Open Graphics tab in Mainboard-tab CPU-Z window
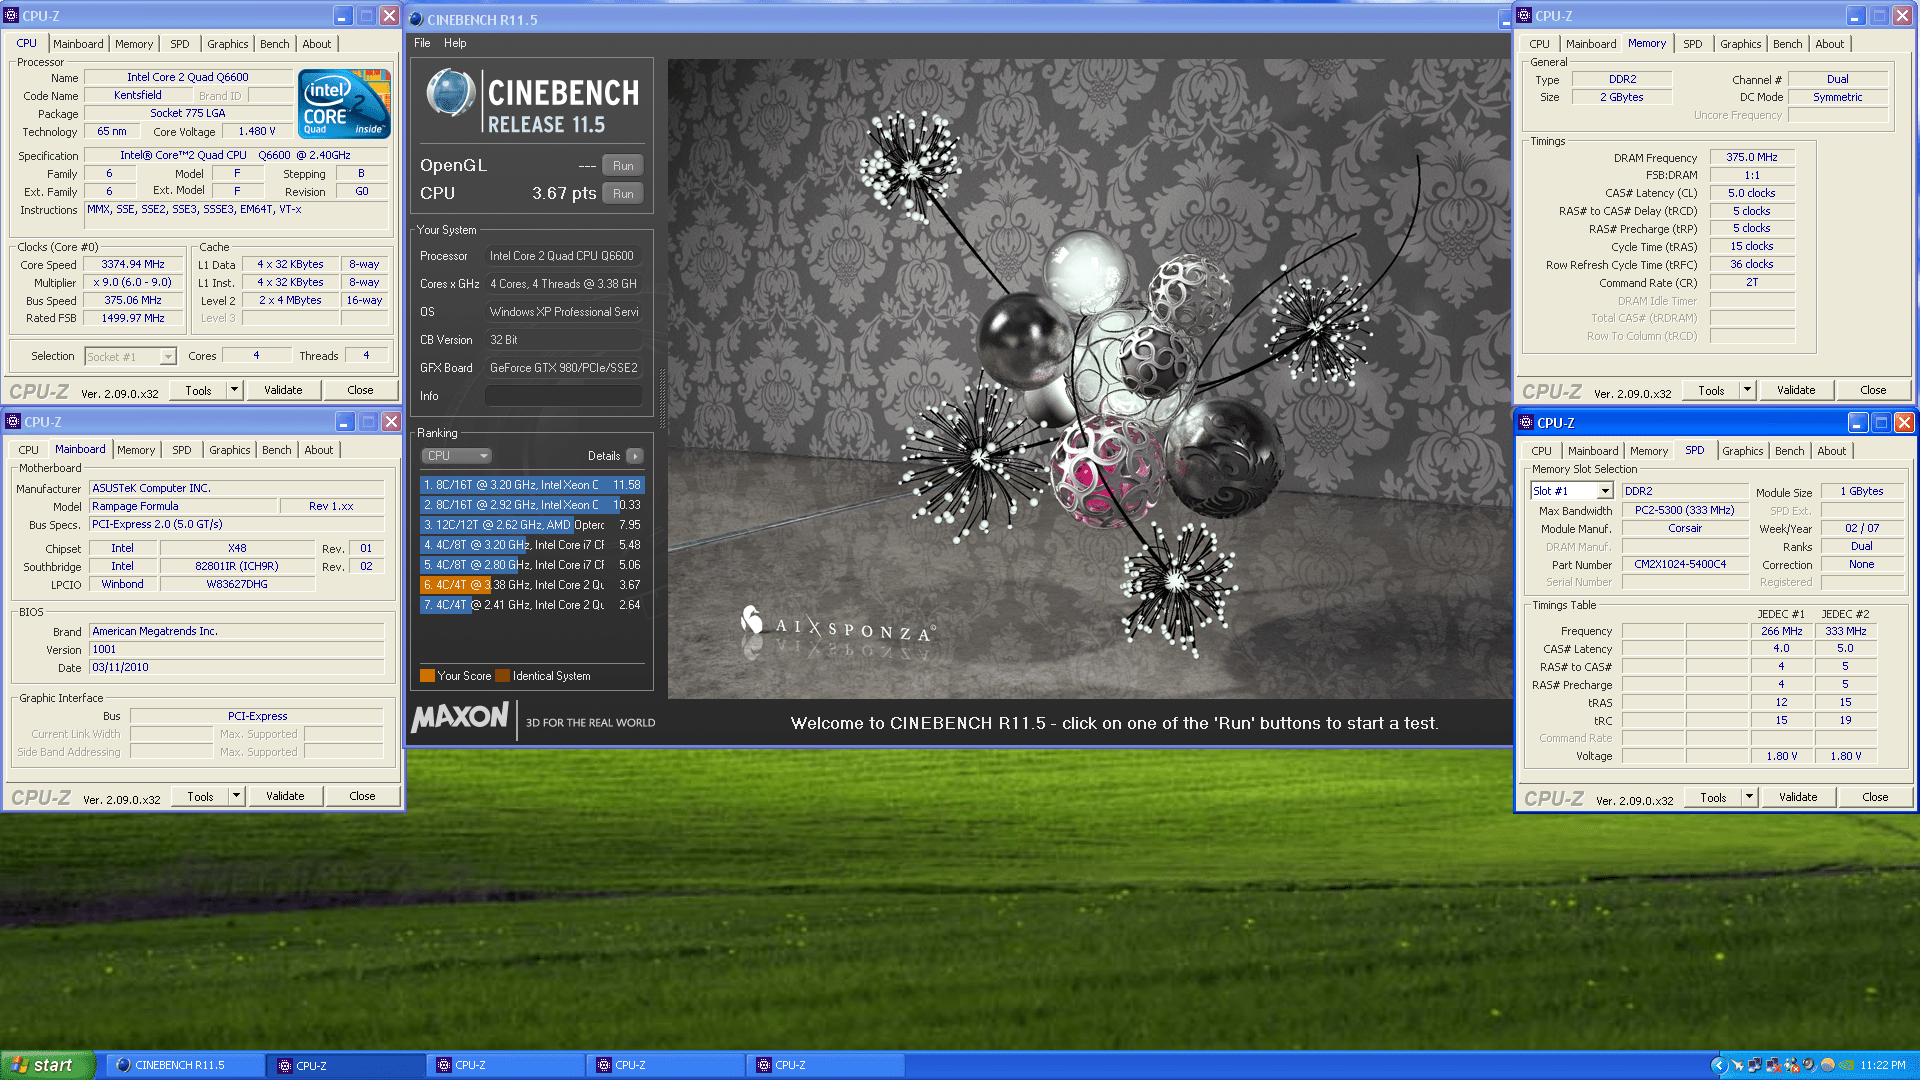Image resolution: width=1920 pixels, height=1080 pixels. pyautogui.click(x=229, y=450)
